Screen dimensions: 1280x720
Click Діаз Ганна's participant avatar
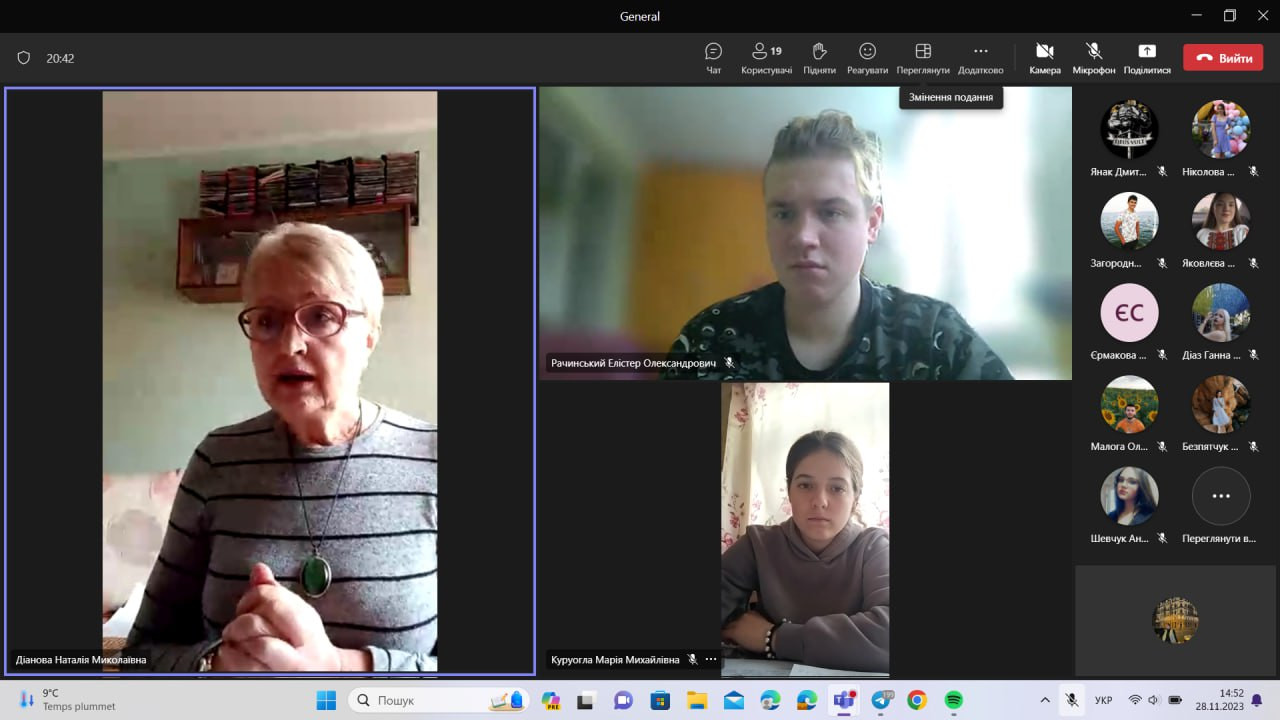pos(1221,313)
